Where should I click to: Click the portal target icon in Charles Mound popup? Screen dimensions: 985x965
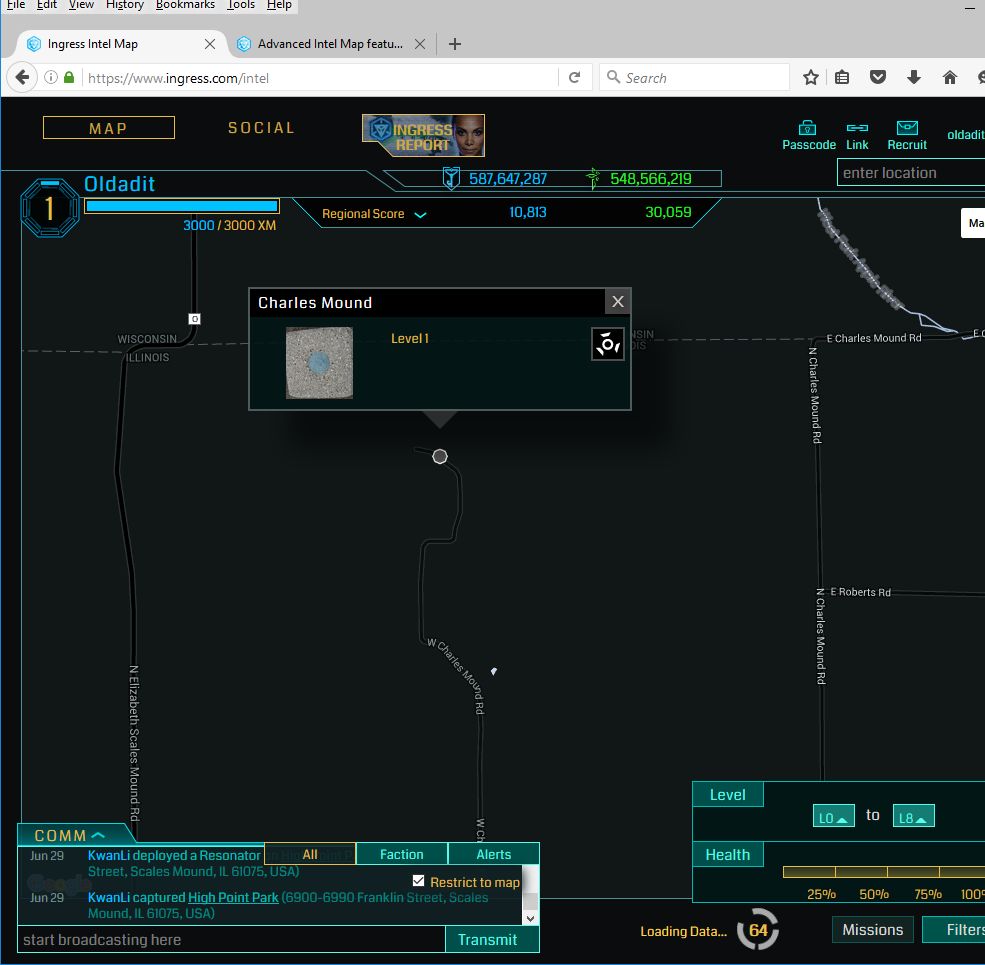(607, 343)
